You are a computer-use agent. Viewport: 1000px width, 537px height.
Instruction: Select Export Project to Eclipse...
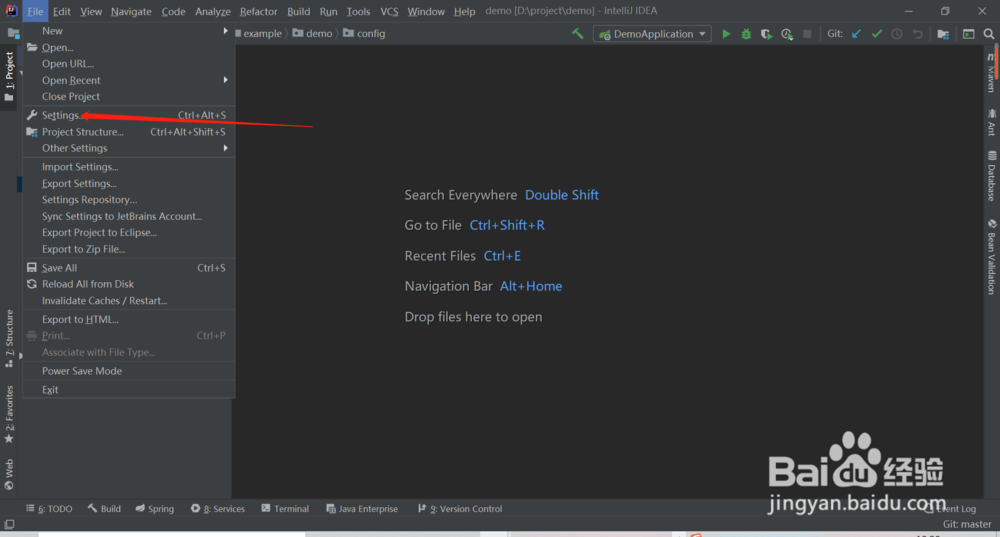pos(129,232)
